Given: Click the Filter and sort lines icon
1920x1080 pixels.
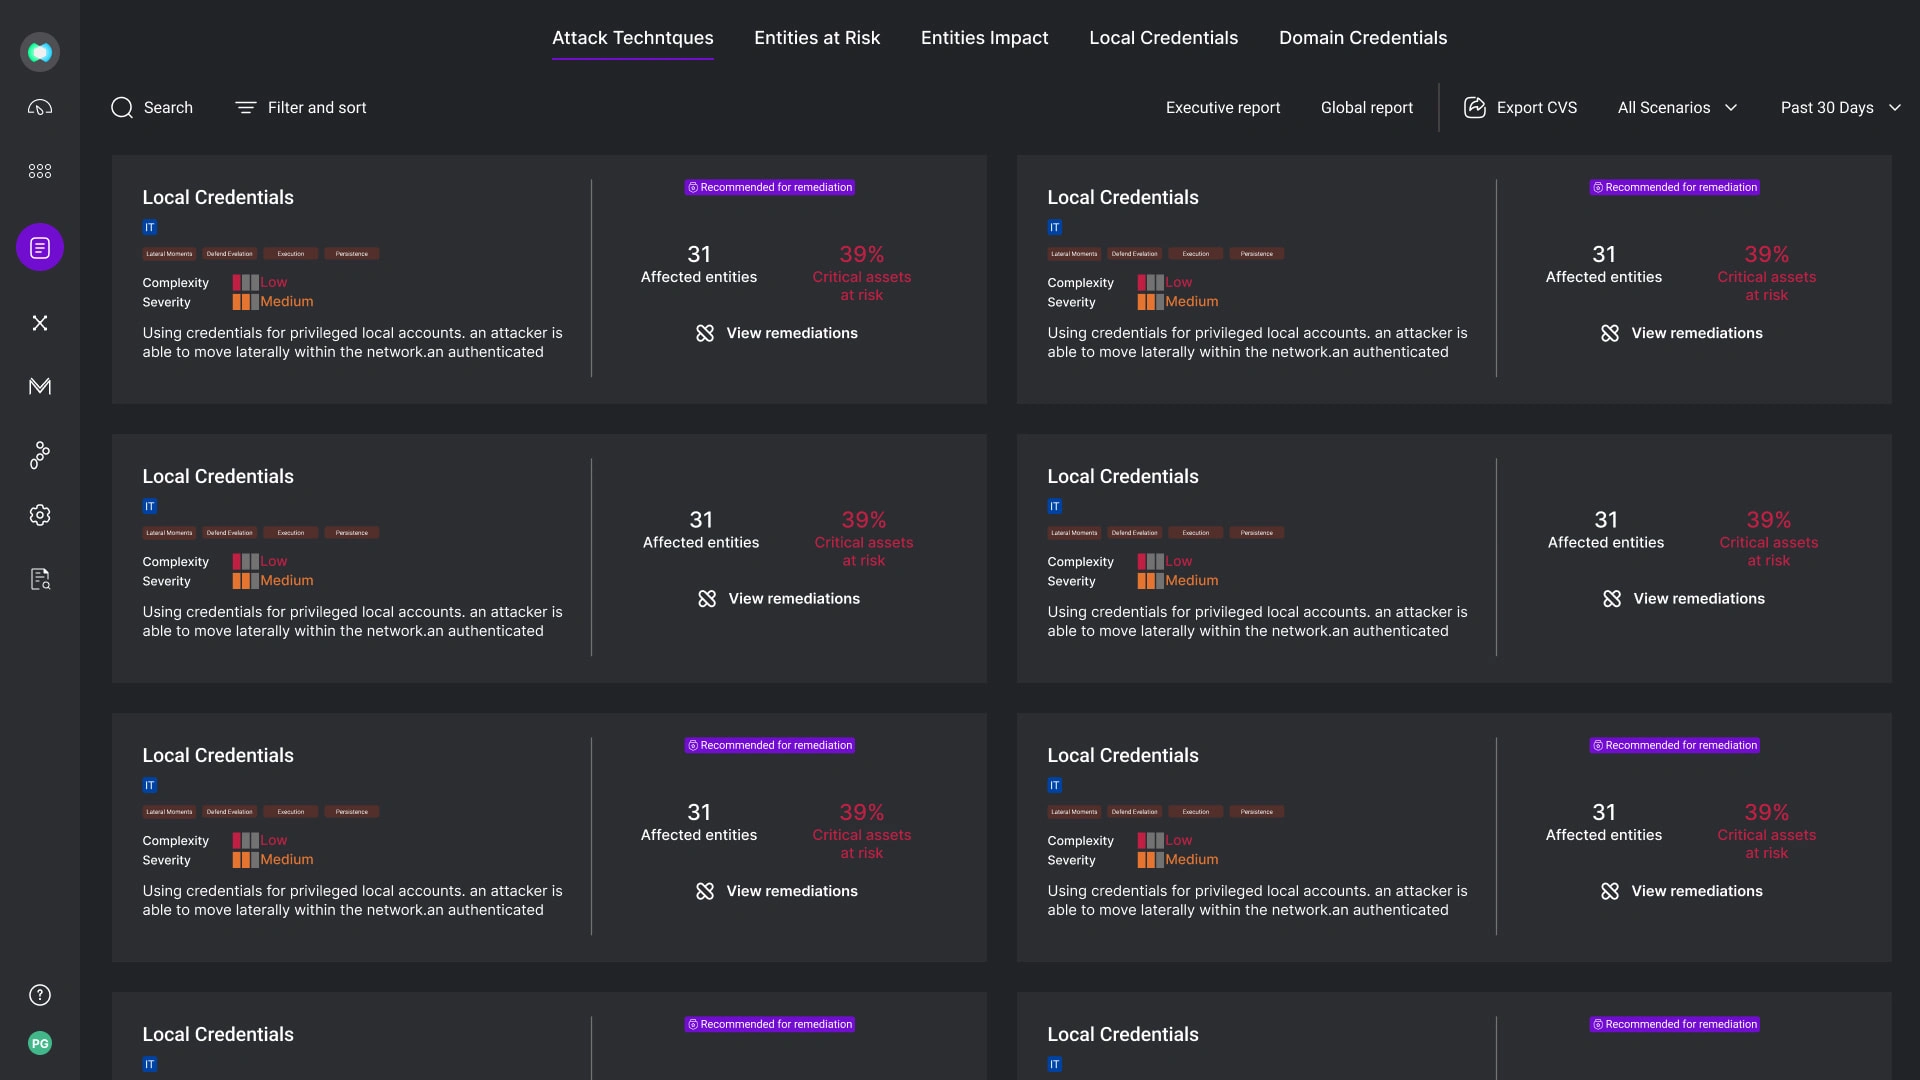Looking at the screenshot, I should coord(246,107).
